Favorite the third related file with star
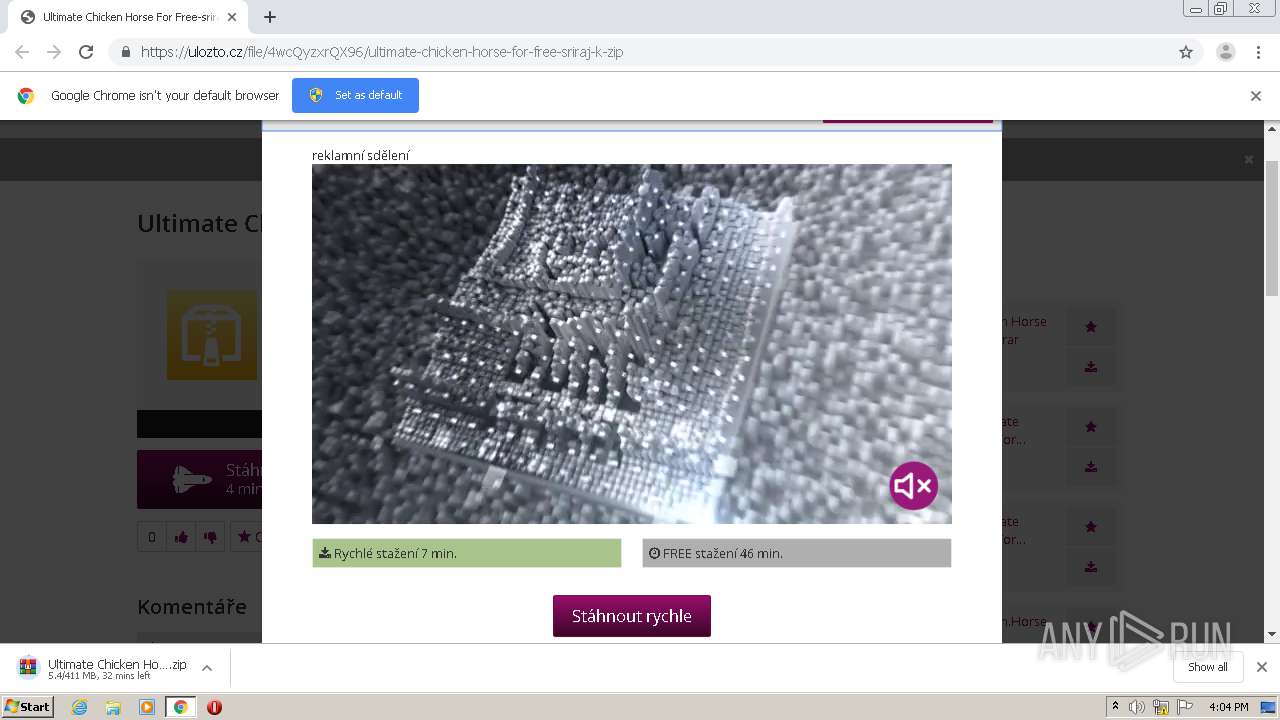 (x=1091, y=526)
